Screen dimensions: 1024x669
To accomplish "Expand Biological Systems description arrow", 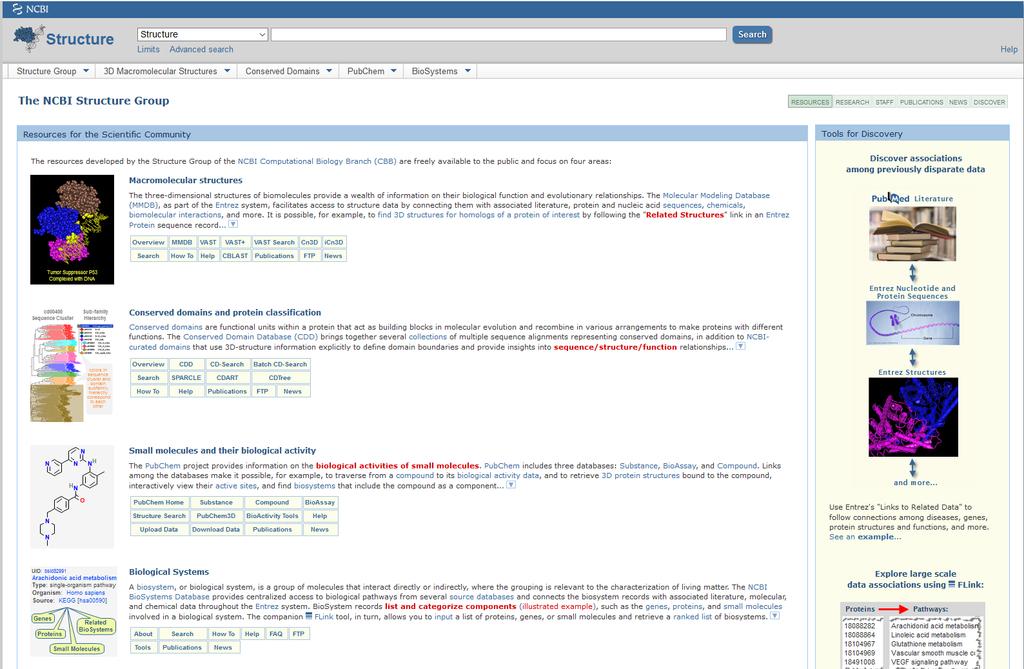I will point(775,615).
